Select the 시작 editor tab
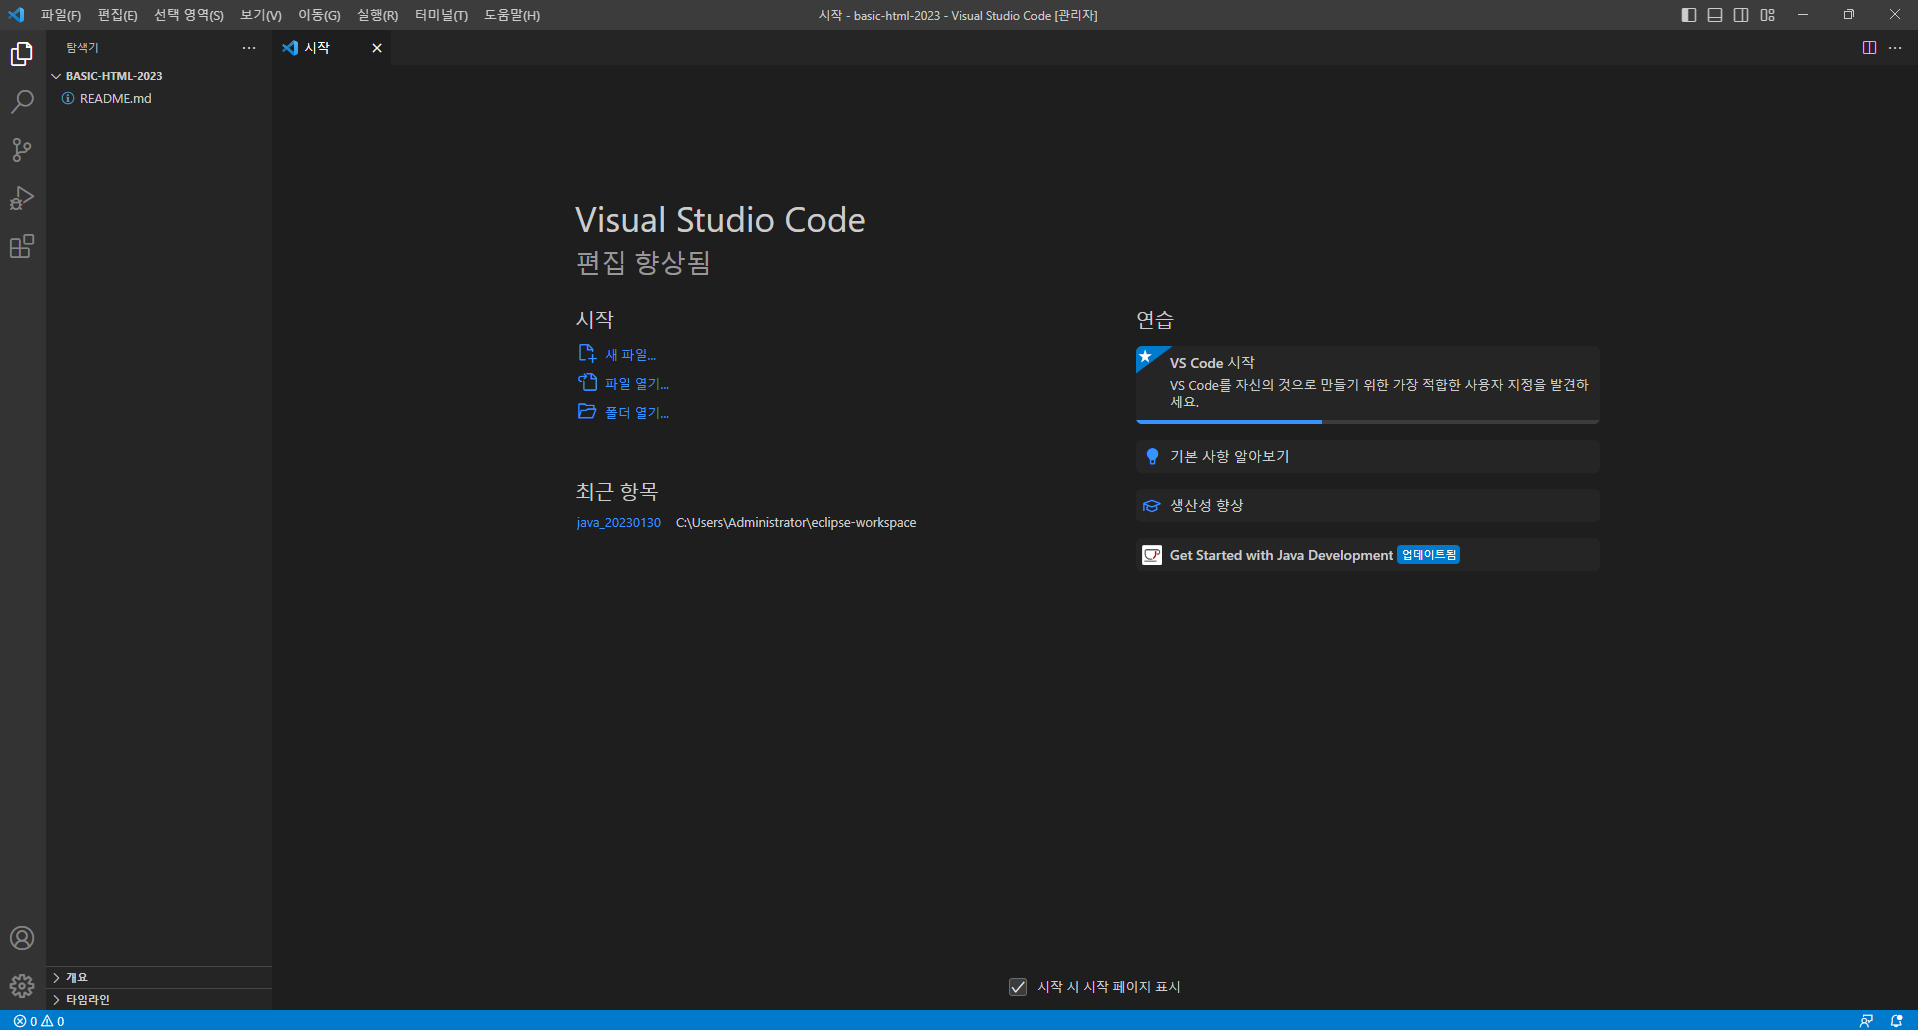 (x=331, y=48)
